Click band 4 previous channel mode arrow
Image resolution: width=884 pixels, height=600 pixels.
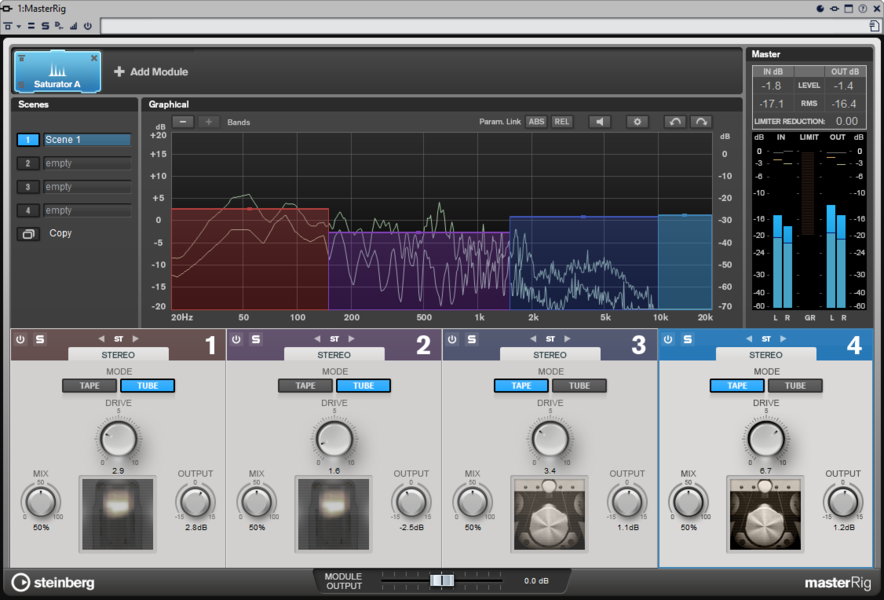[x=749, y=339]
